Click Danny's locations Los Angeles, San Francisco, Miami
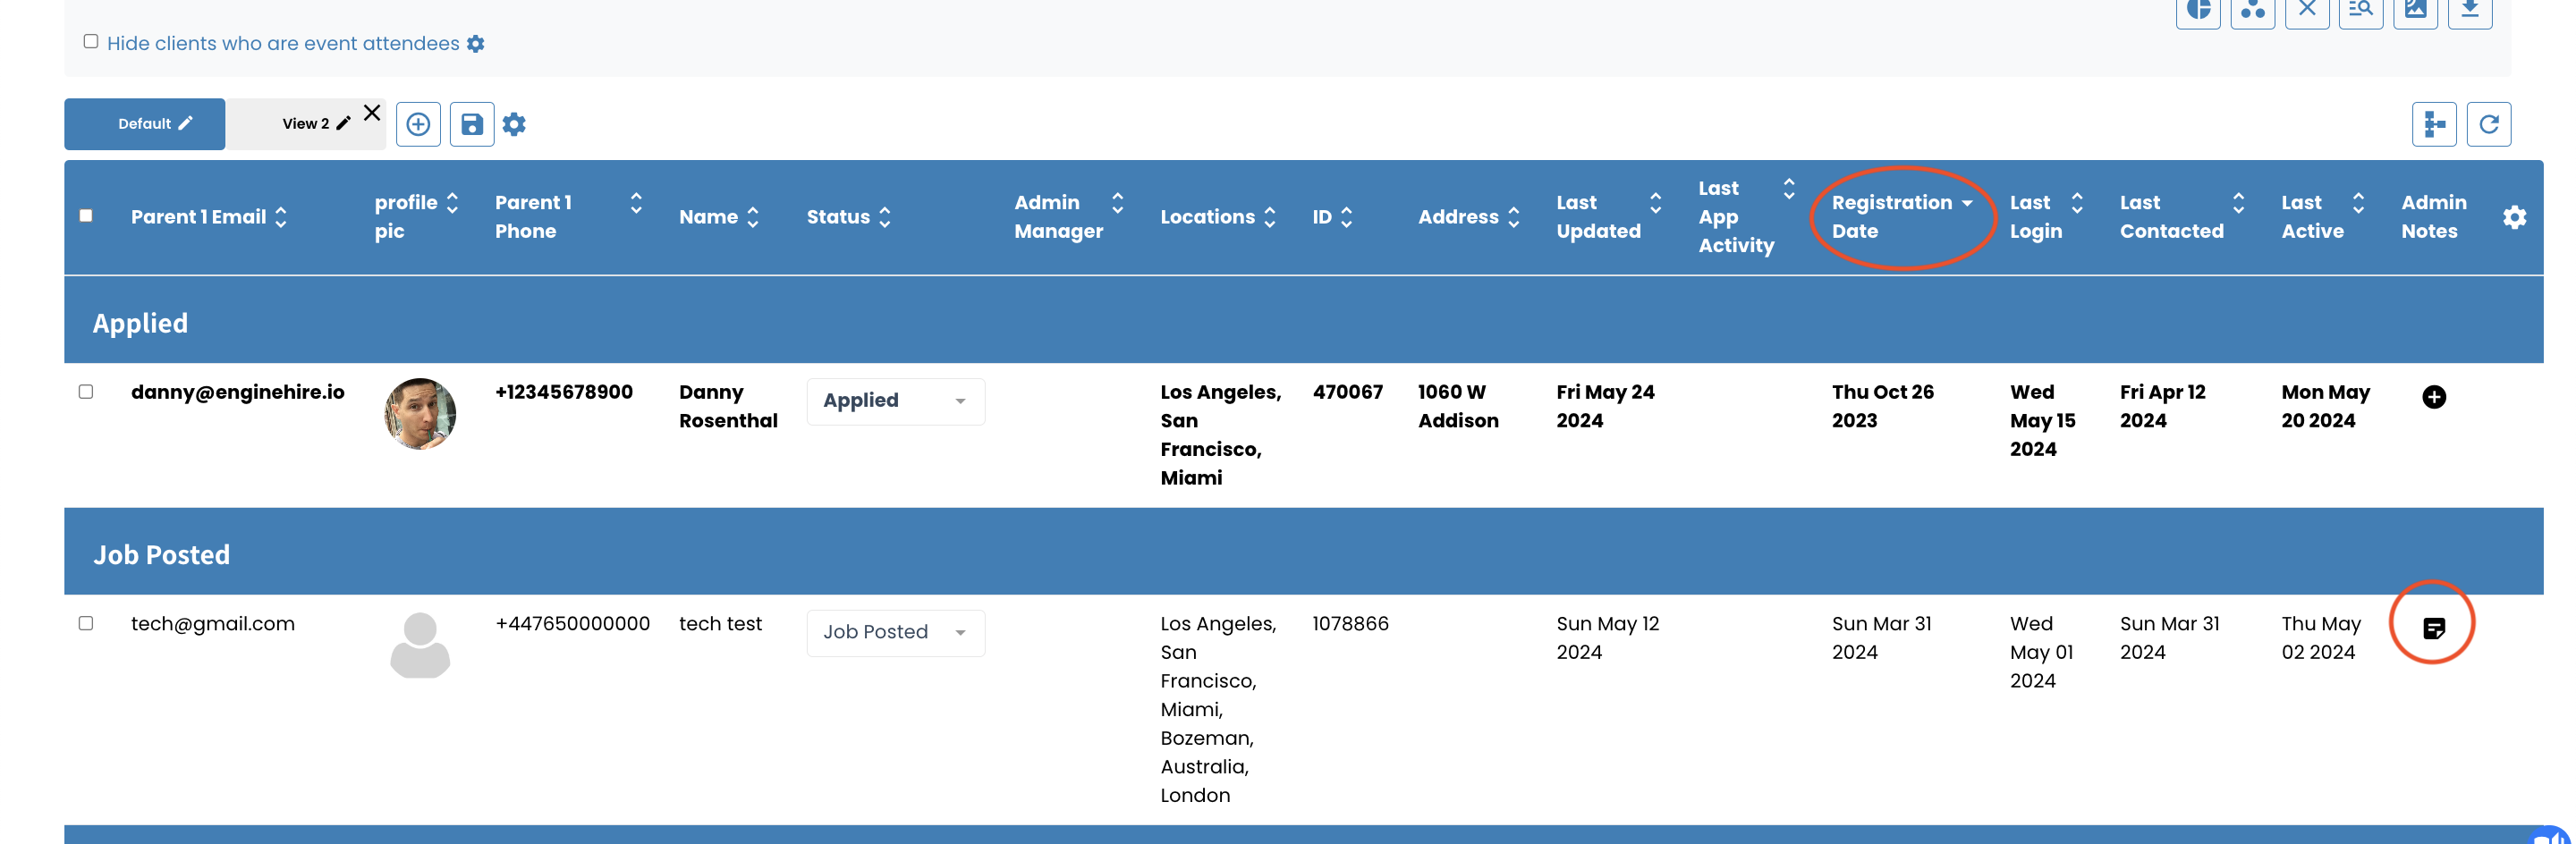The width and height of the screenshot is (2576, 844). click(x=1220, y=435)
